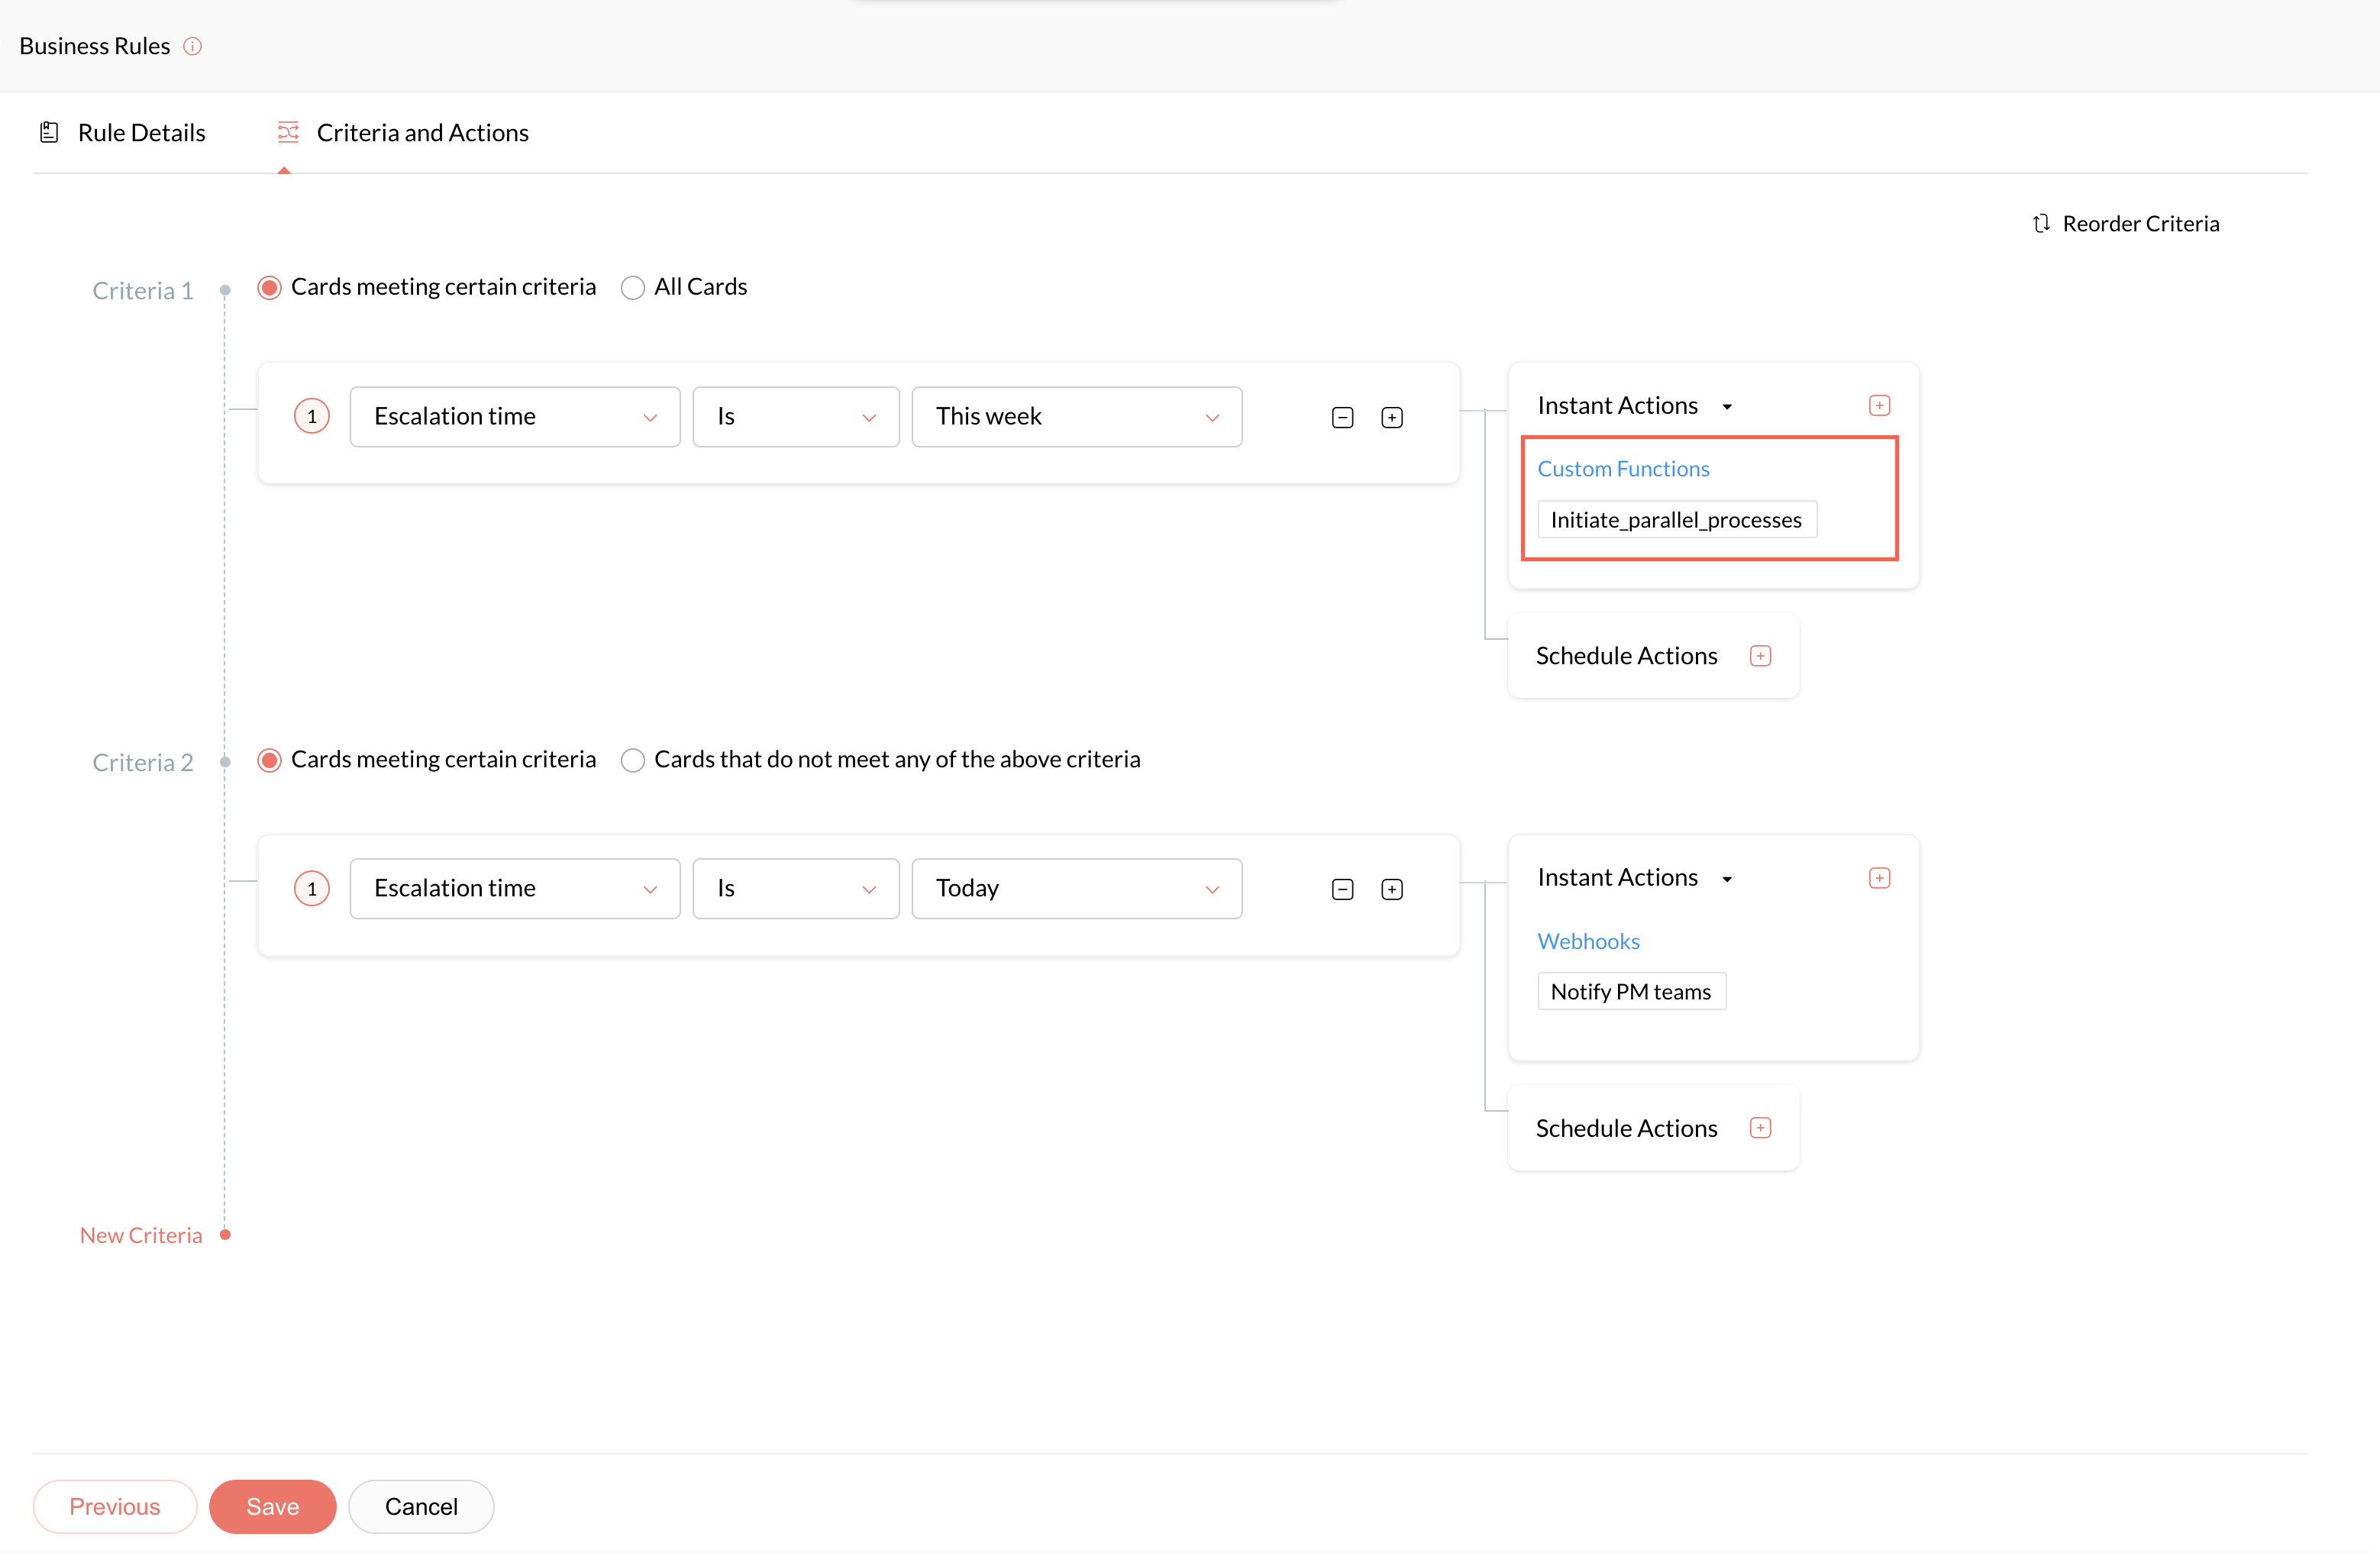Screen dimensions: 2380x1553
Task: Add a schedule action for Criteria 1
Action: 1760,656
